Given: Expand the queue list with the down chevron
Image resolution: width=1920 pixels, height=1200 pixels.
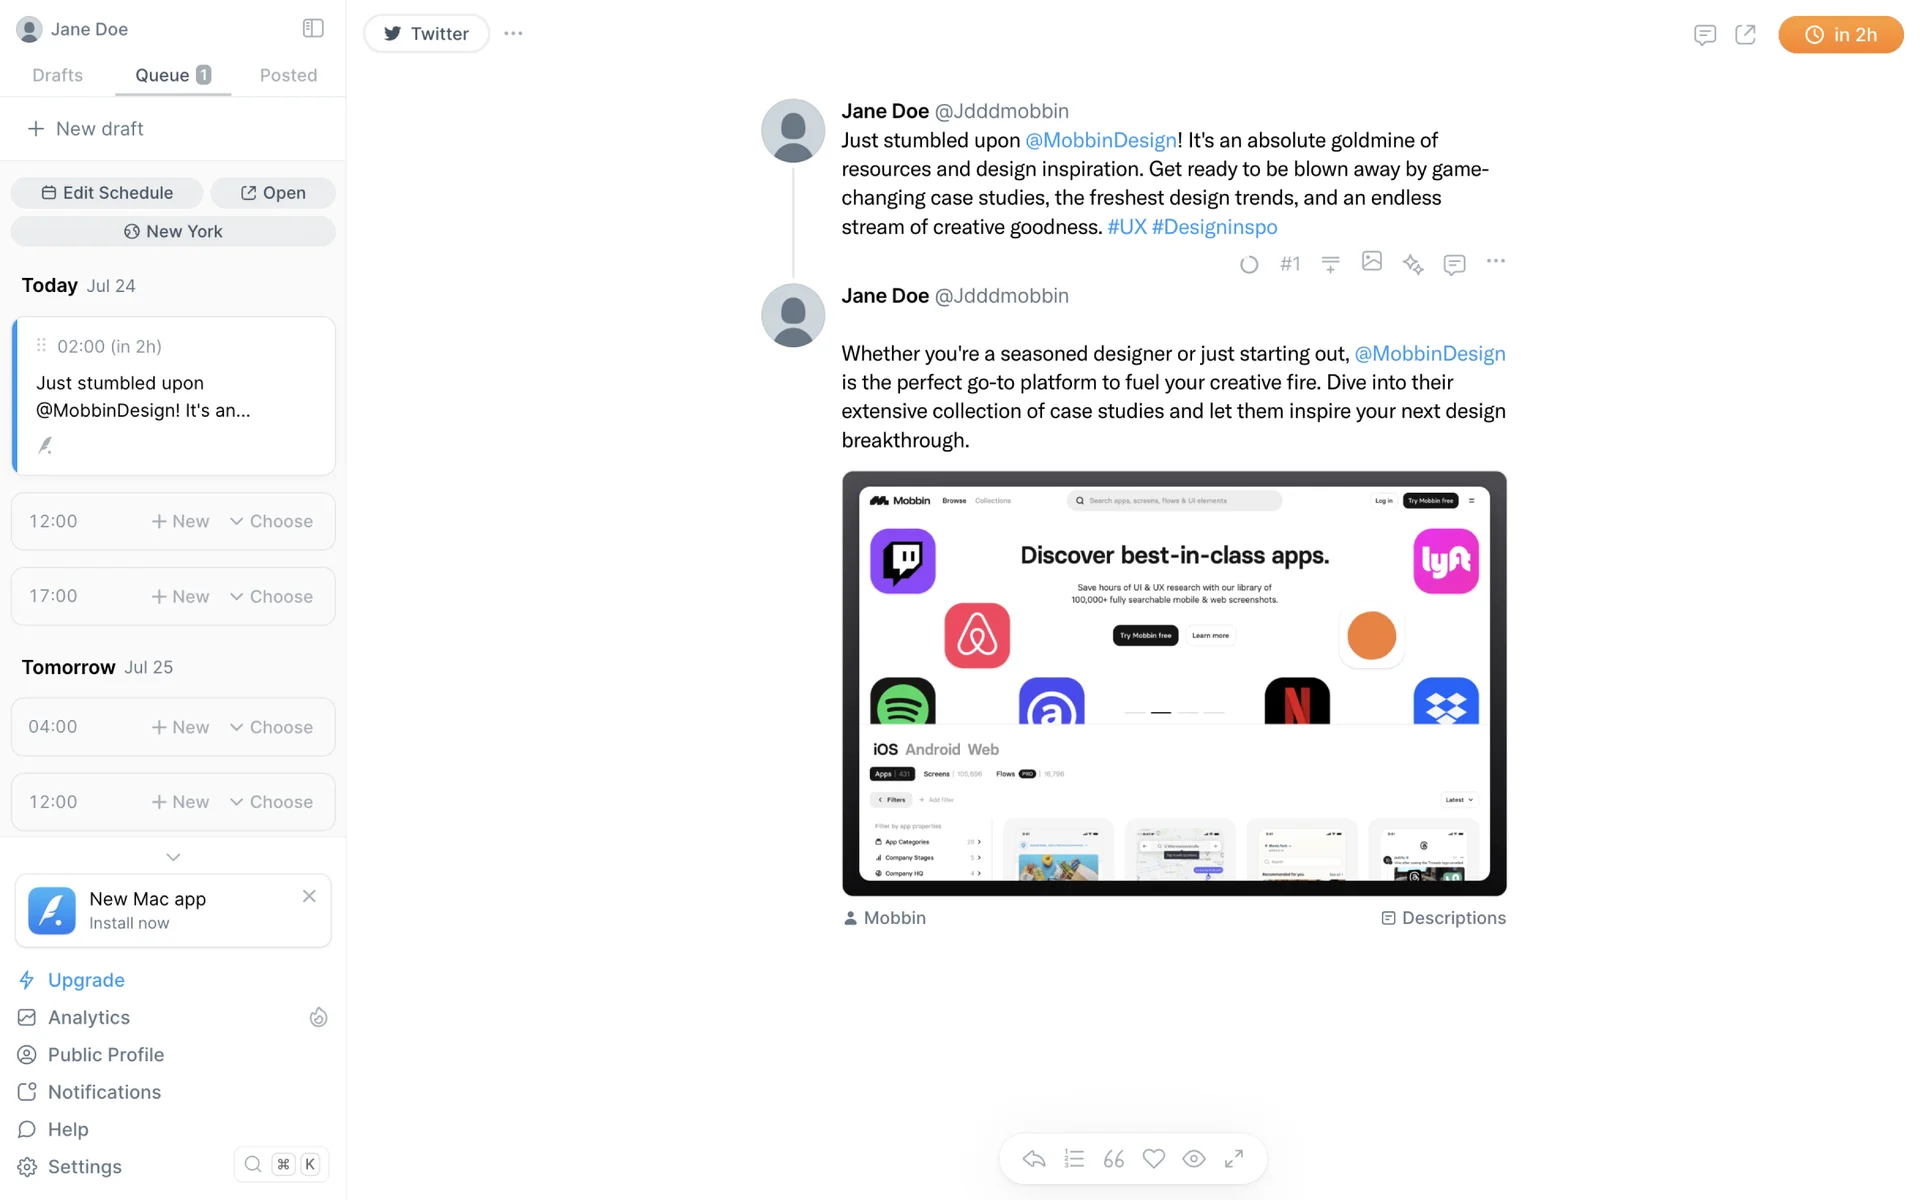Looking at the screenshot, I should [x=173, y=857].
